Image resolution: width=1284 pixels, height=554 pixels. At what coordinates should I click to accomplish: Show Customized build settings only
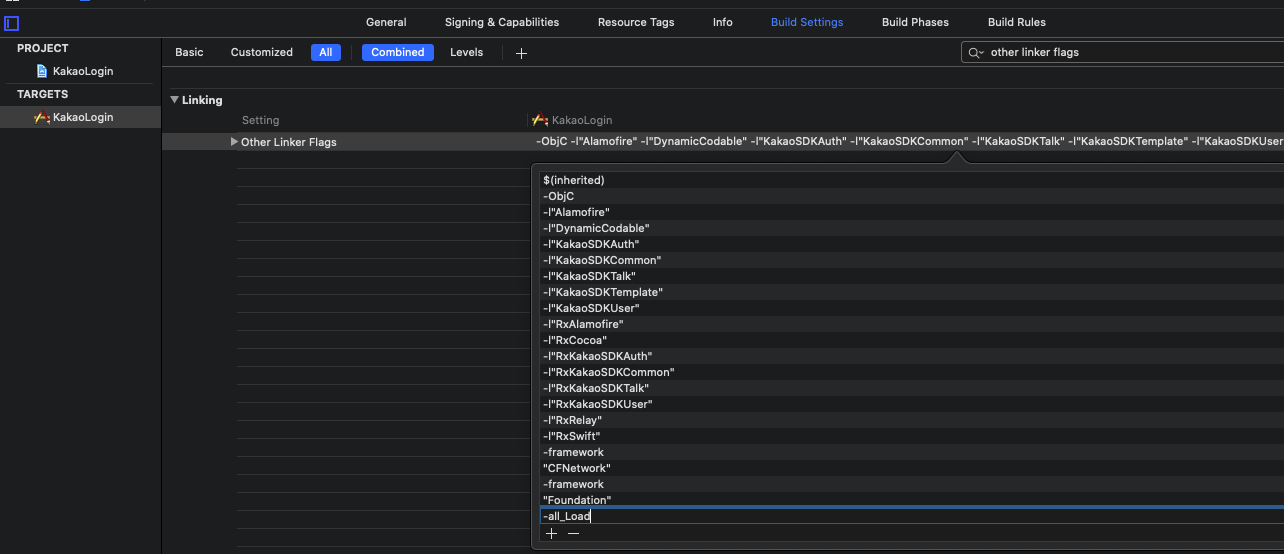click(x=262, y=52)
